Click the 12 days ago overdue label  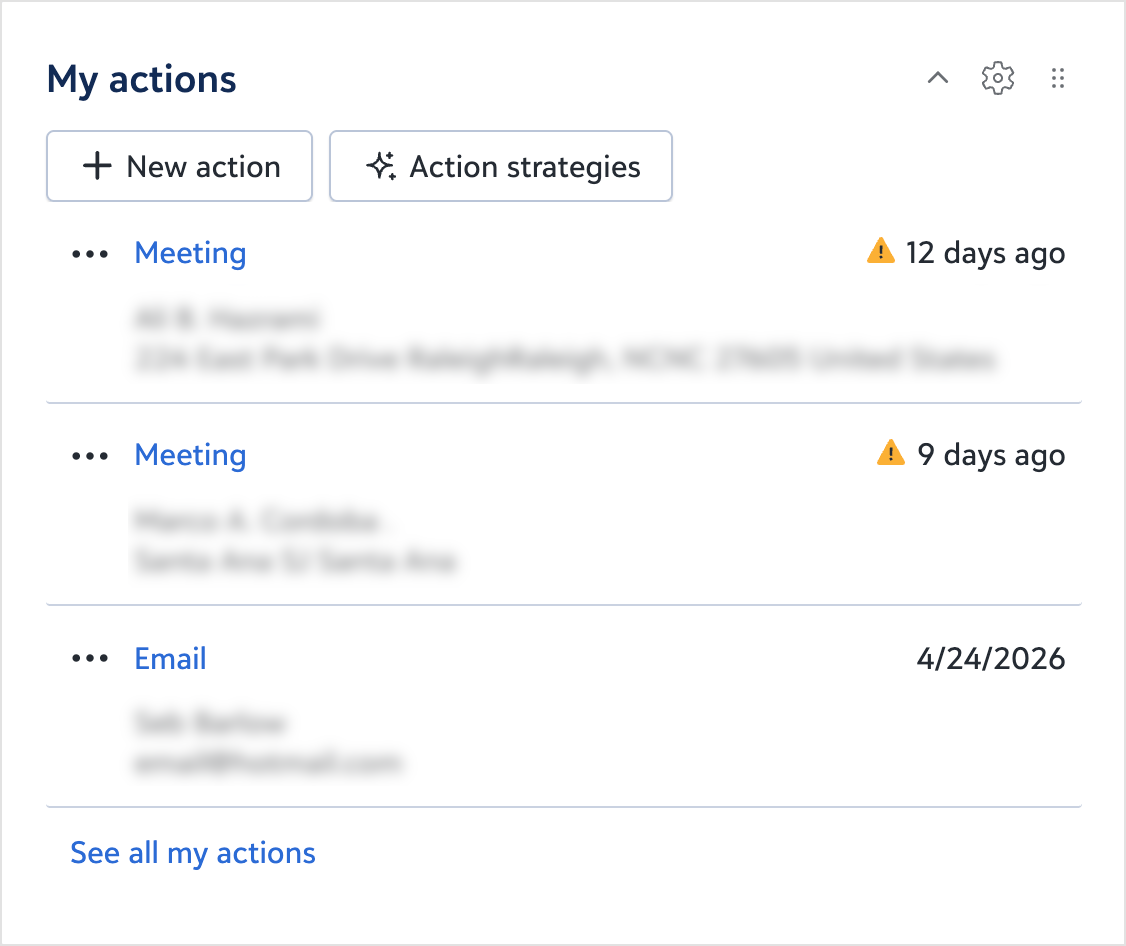tap(985, 254)
